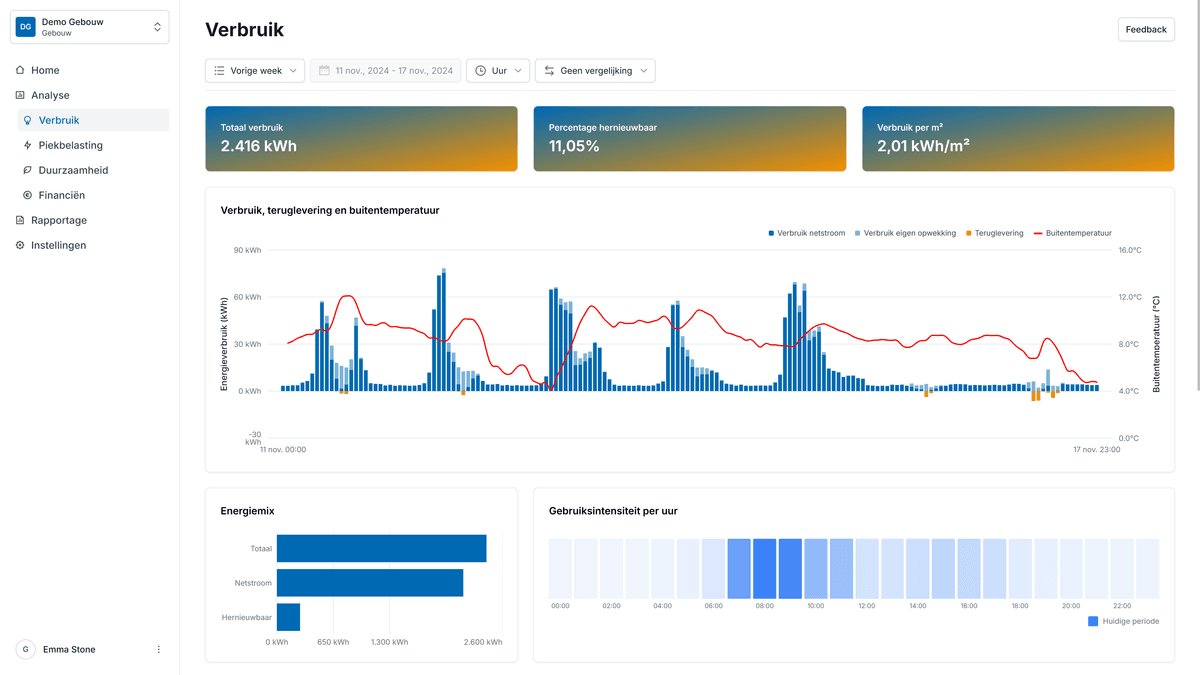The height and width of the screenshot is (675, 1200).
Task: Toggle Buitentemperatuur legend item
Action: coord(1072,233)
